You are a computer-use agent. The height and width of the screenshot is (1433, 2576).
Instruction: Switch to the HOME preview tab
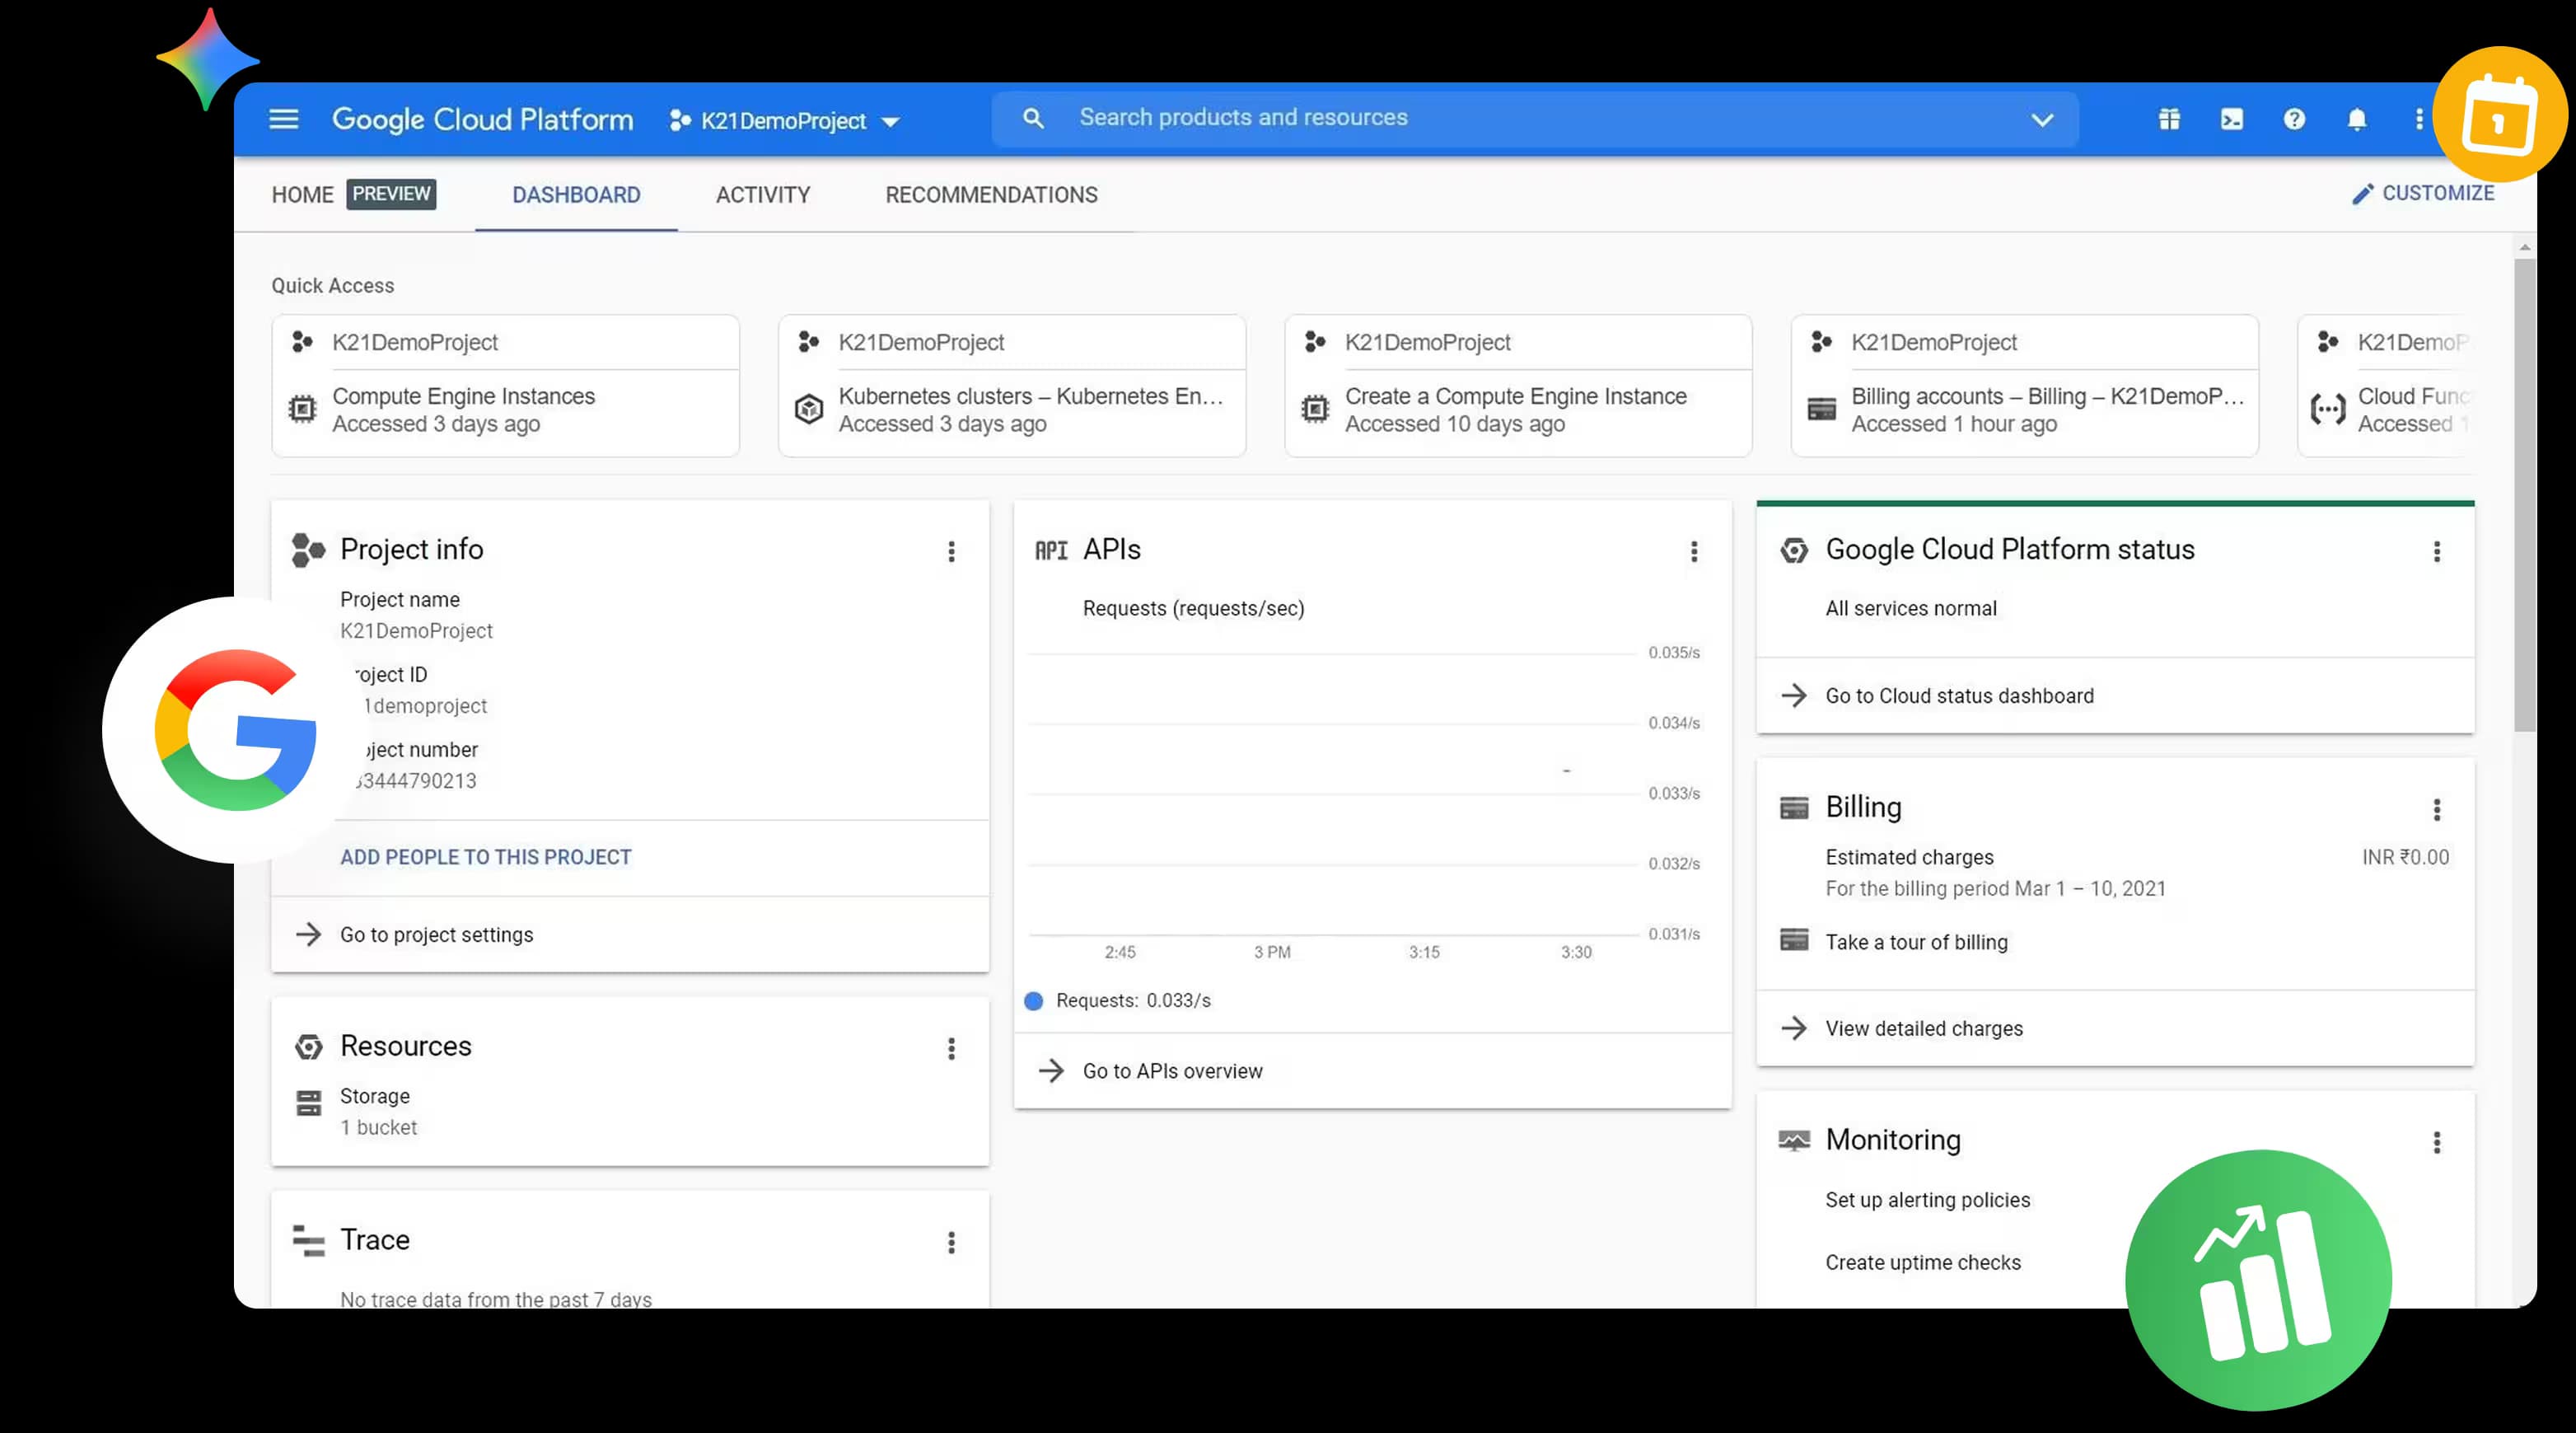(353, 194)
